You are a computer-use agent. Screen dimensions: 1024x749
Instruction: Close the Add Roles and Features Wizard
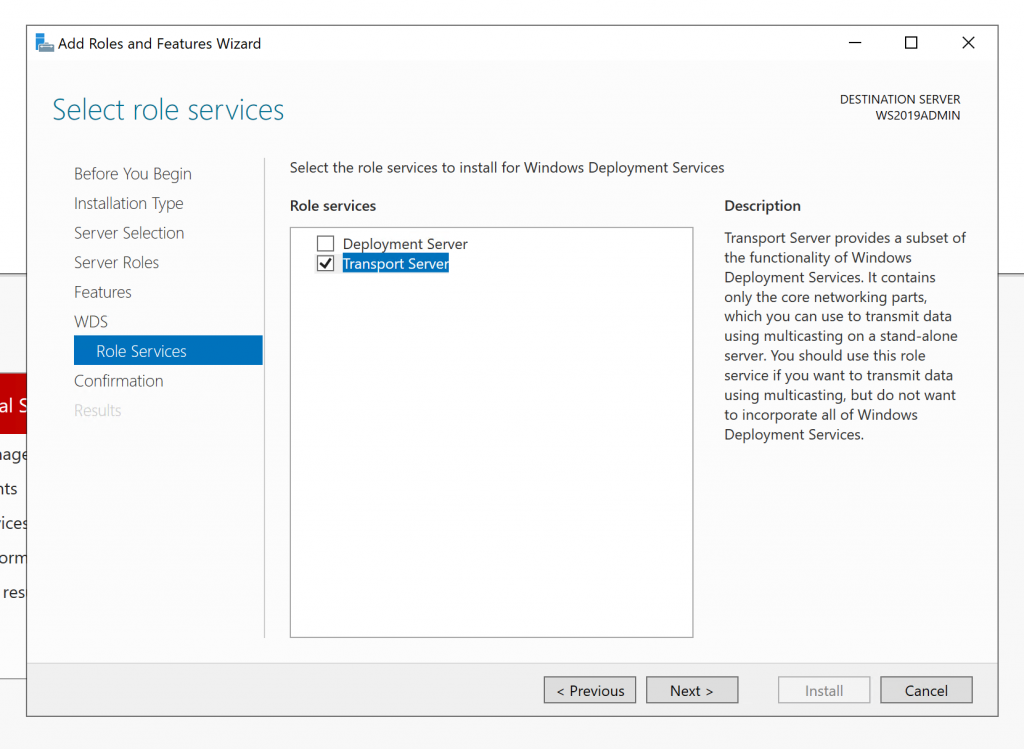(x=968, y=43)
